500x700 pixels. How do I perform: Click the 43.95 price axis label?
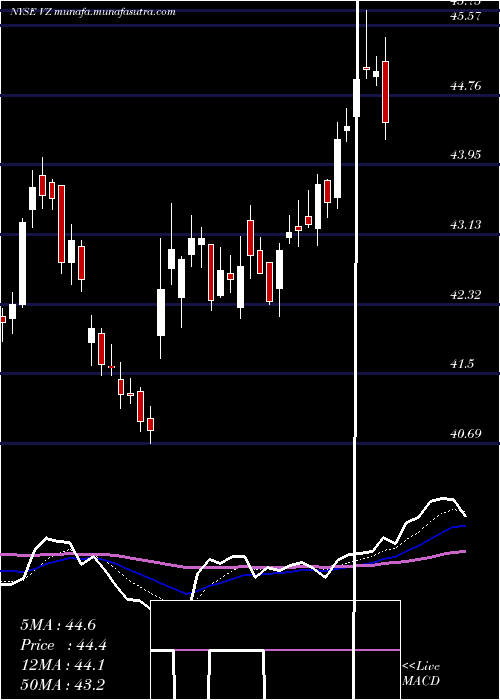click(466, 155)
